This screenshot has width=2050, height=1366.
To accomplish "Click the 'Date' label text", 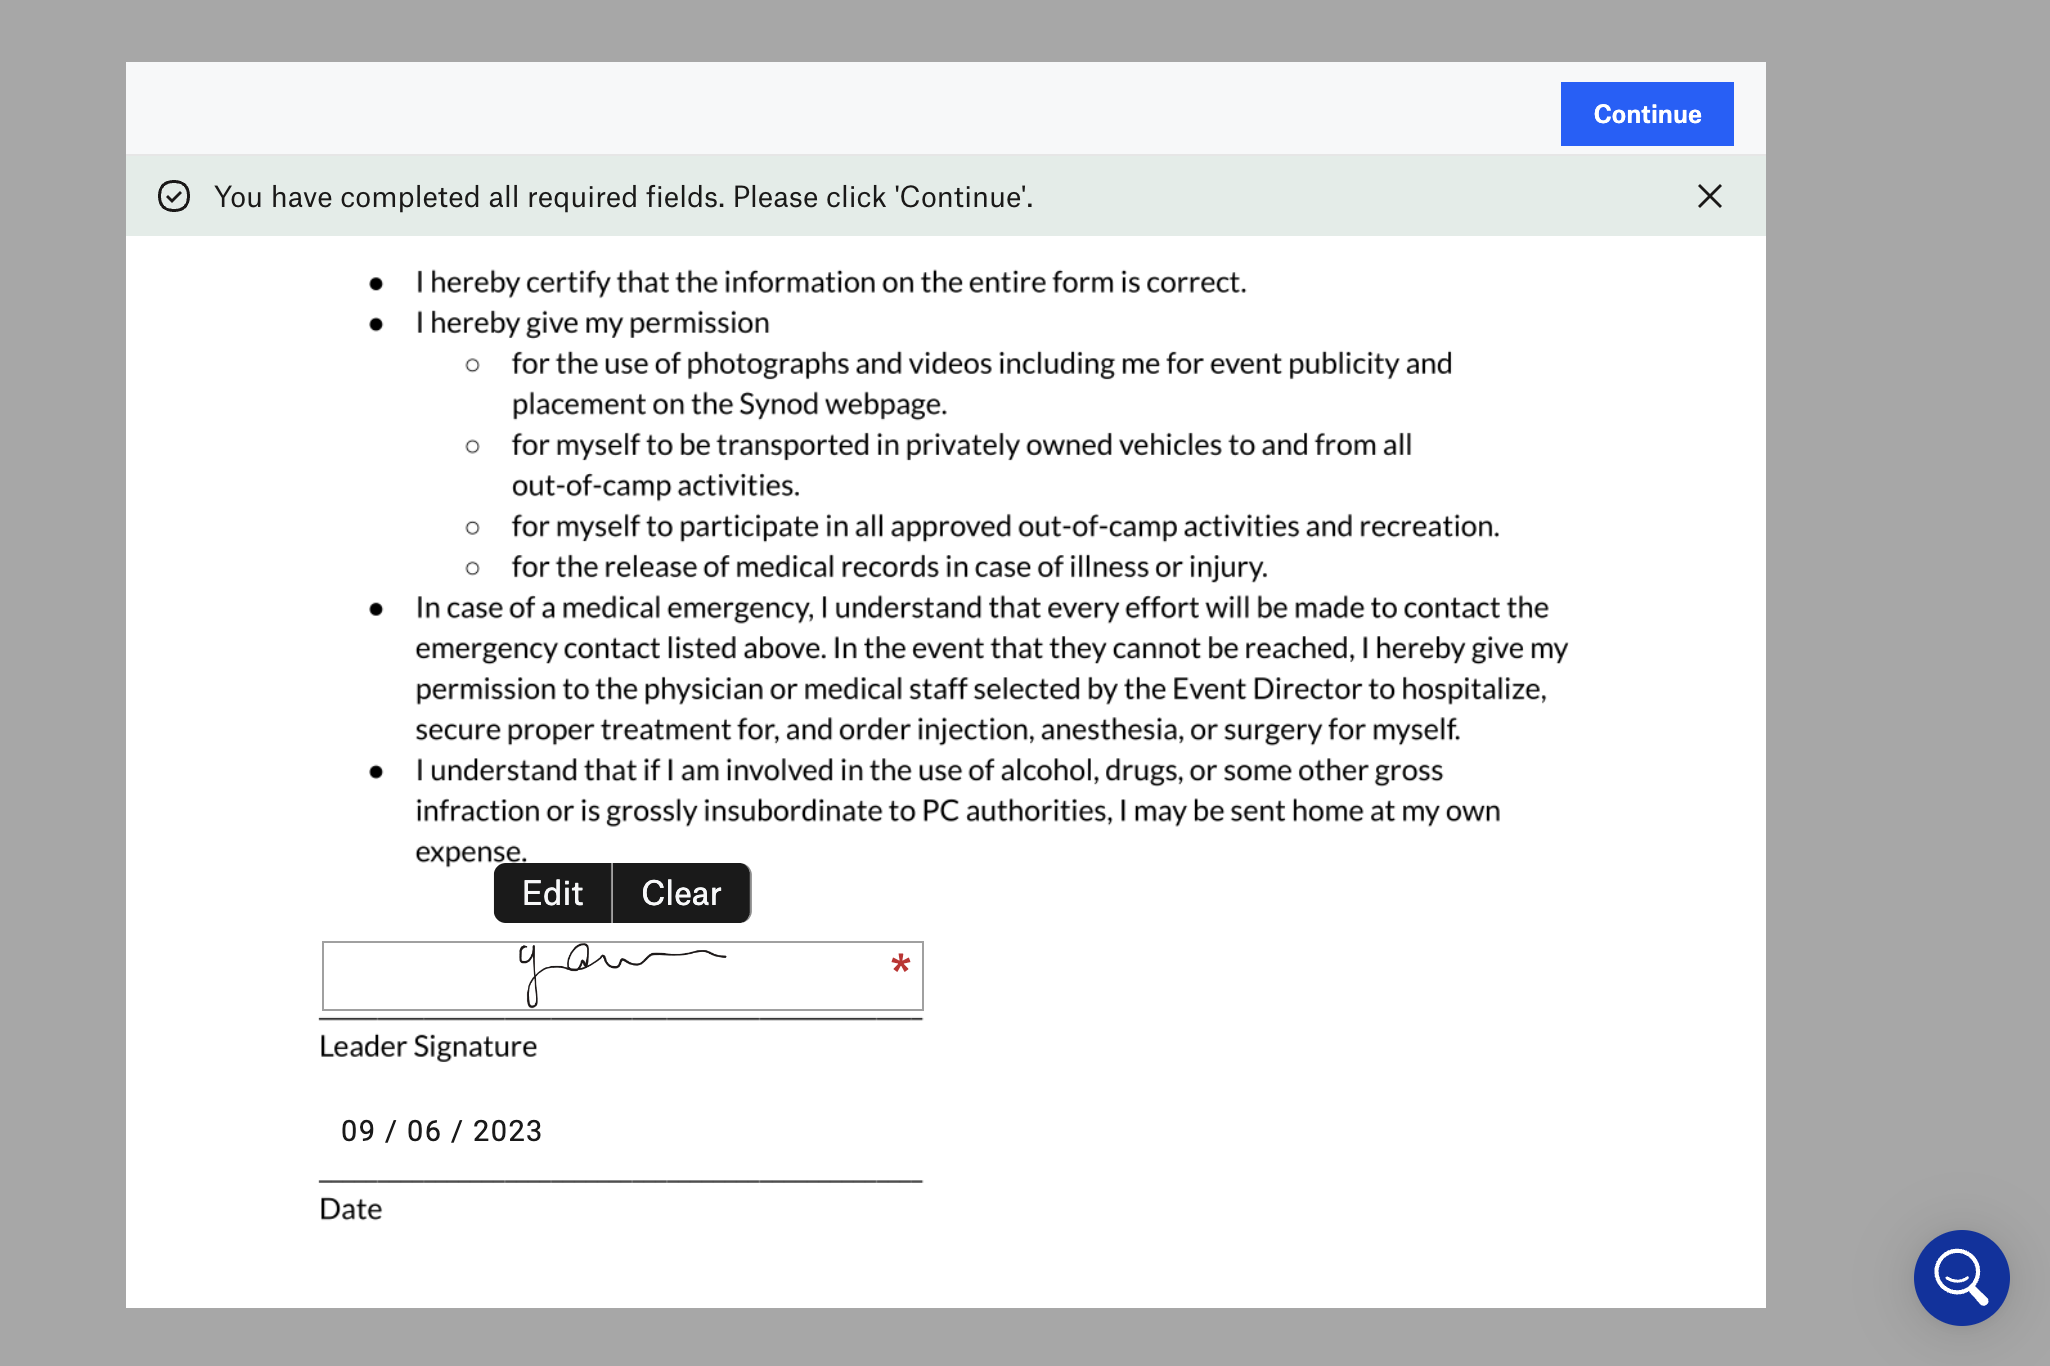I will tap(350, 1209).
